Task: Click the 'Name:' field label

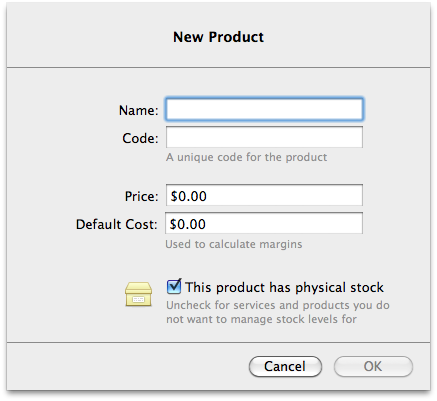Action: pyautogui.click(x=138, y=110)
